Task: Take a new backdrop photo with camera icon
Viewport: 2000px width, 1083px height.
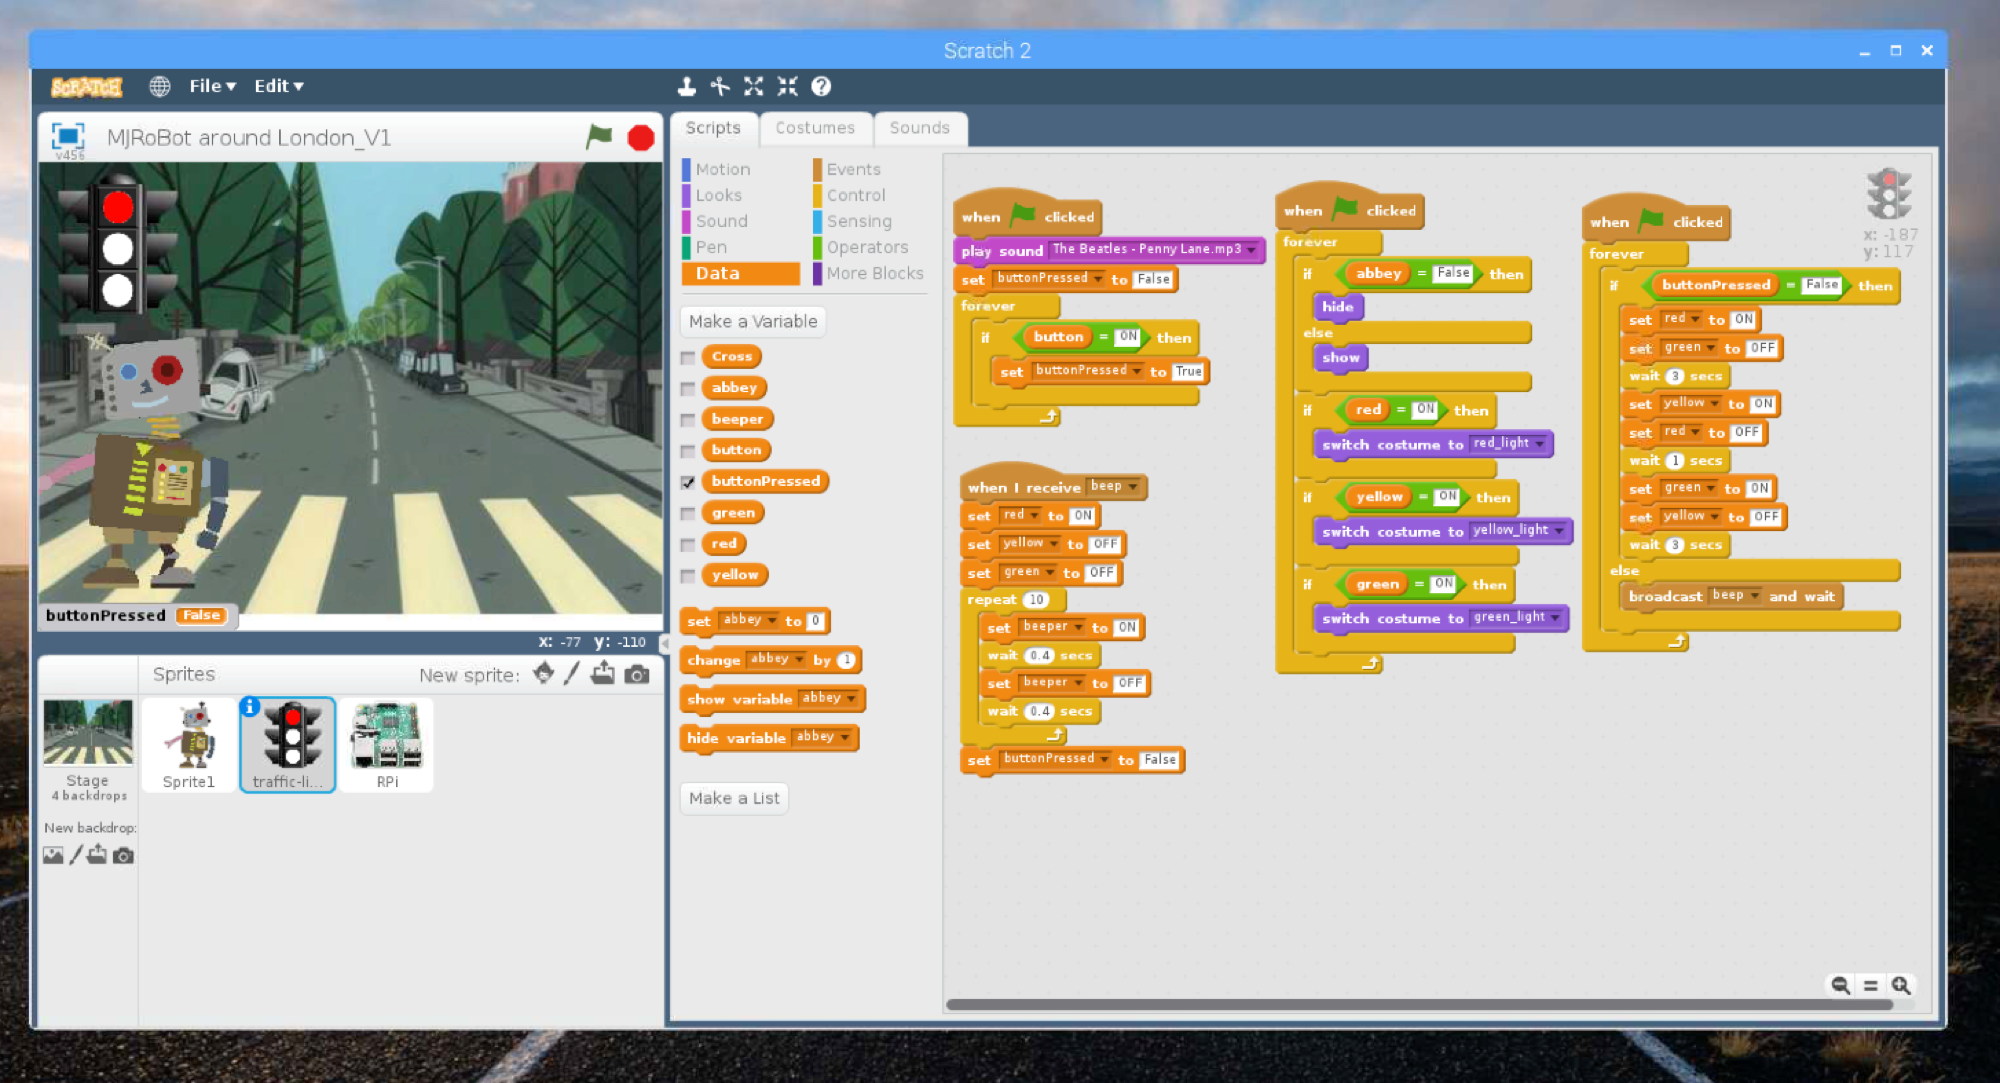Action: [123, 855]
